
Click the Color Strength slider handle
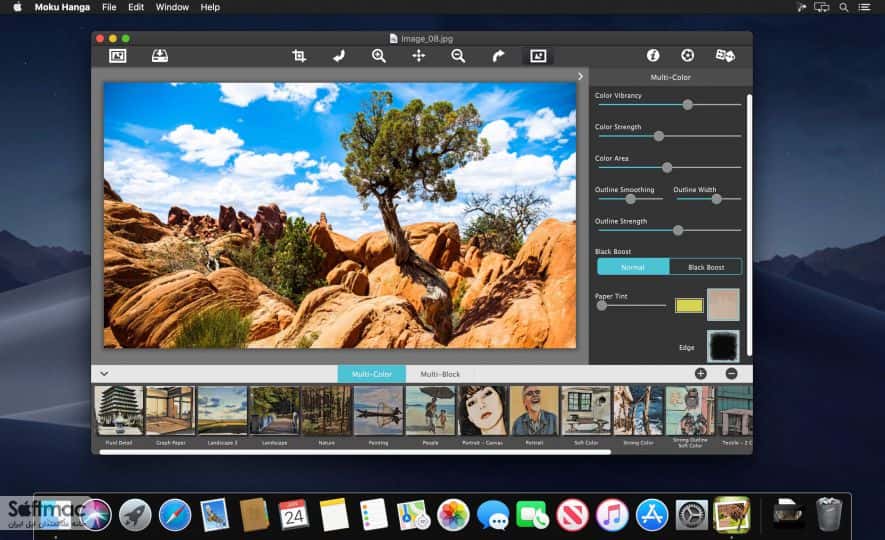[659, 136]
